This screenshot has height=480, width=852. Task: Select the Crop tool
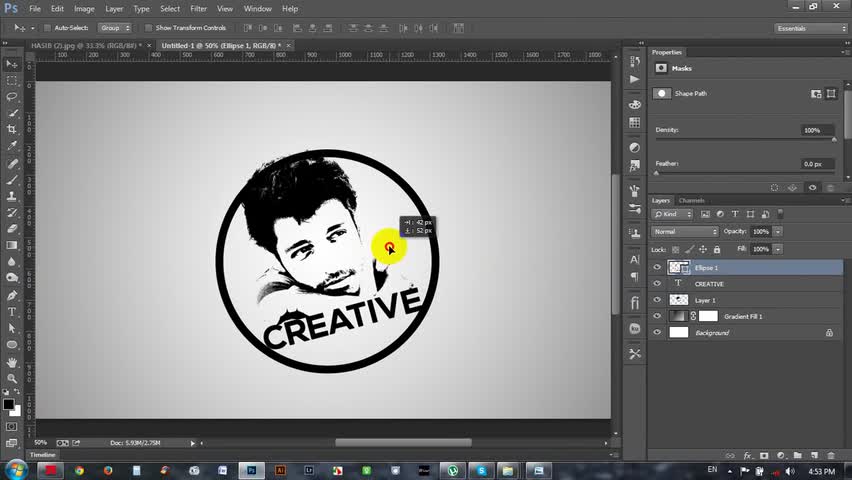tap(12, 129)
